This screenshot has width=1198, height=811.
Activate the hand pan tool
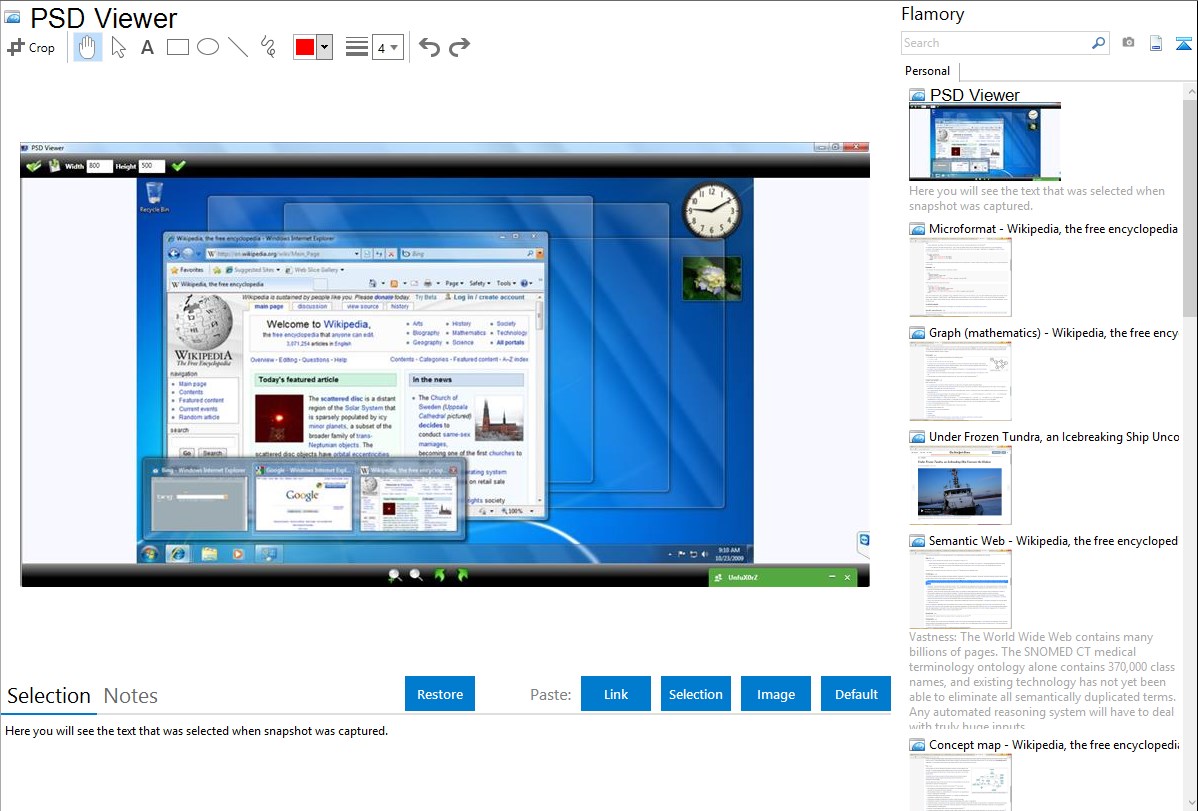pyautogui.click(x=88, y=47)
